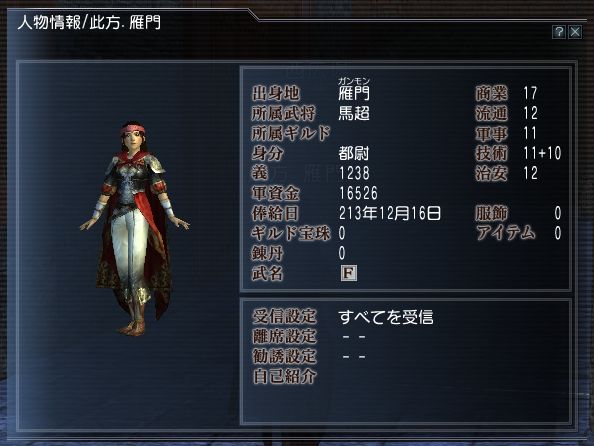Click the 俸給日 date 213年12月16日
594x446 pixels.
[390, 213]
